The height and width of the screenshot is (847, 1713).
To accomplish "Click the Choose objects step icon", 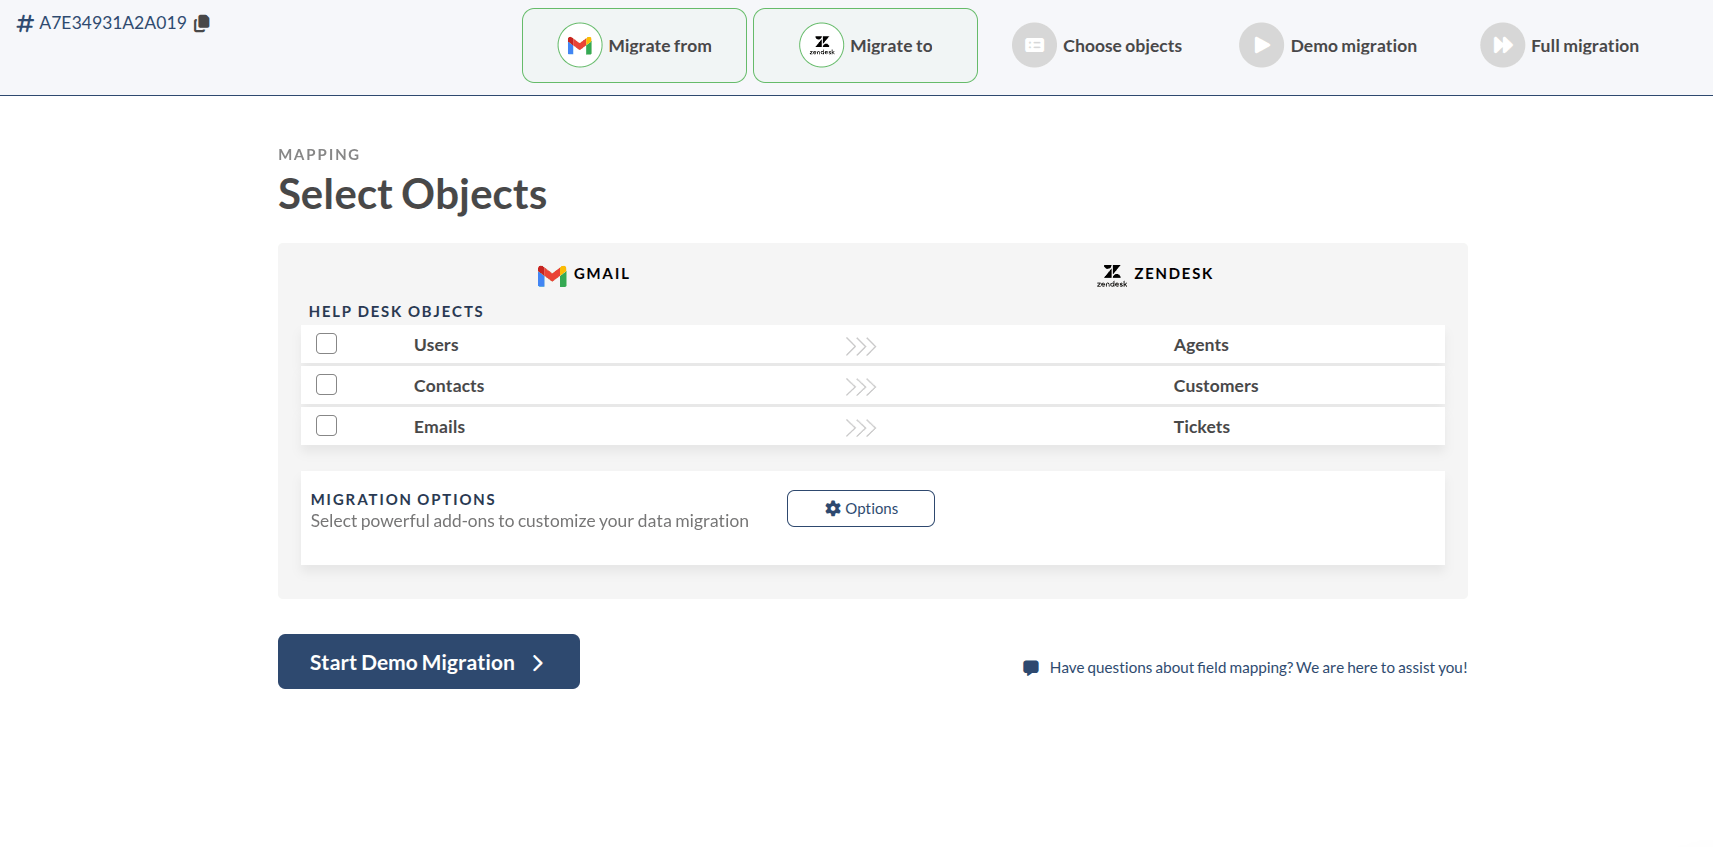I will (1034, 45).
